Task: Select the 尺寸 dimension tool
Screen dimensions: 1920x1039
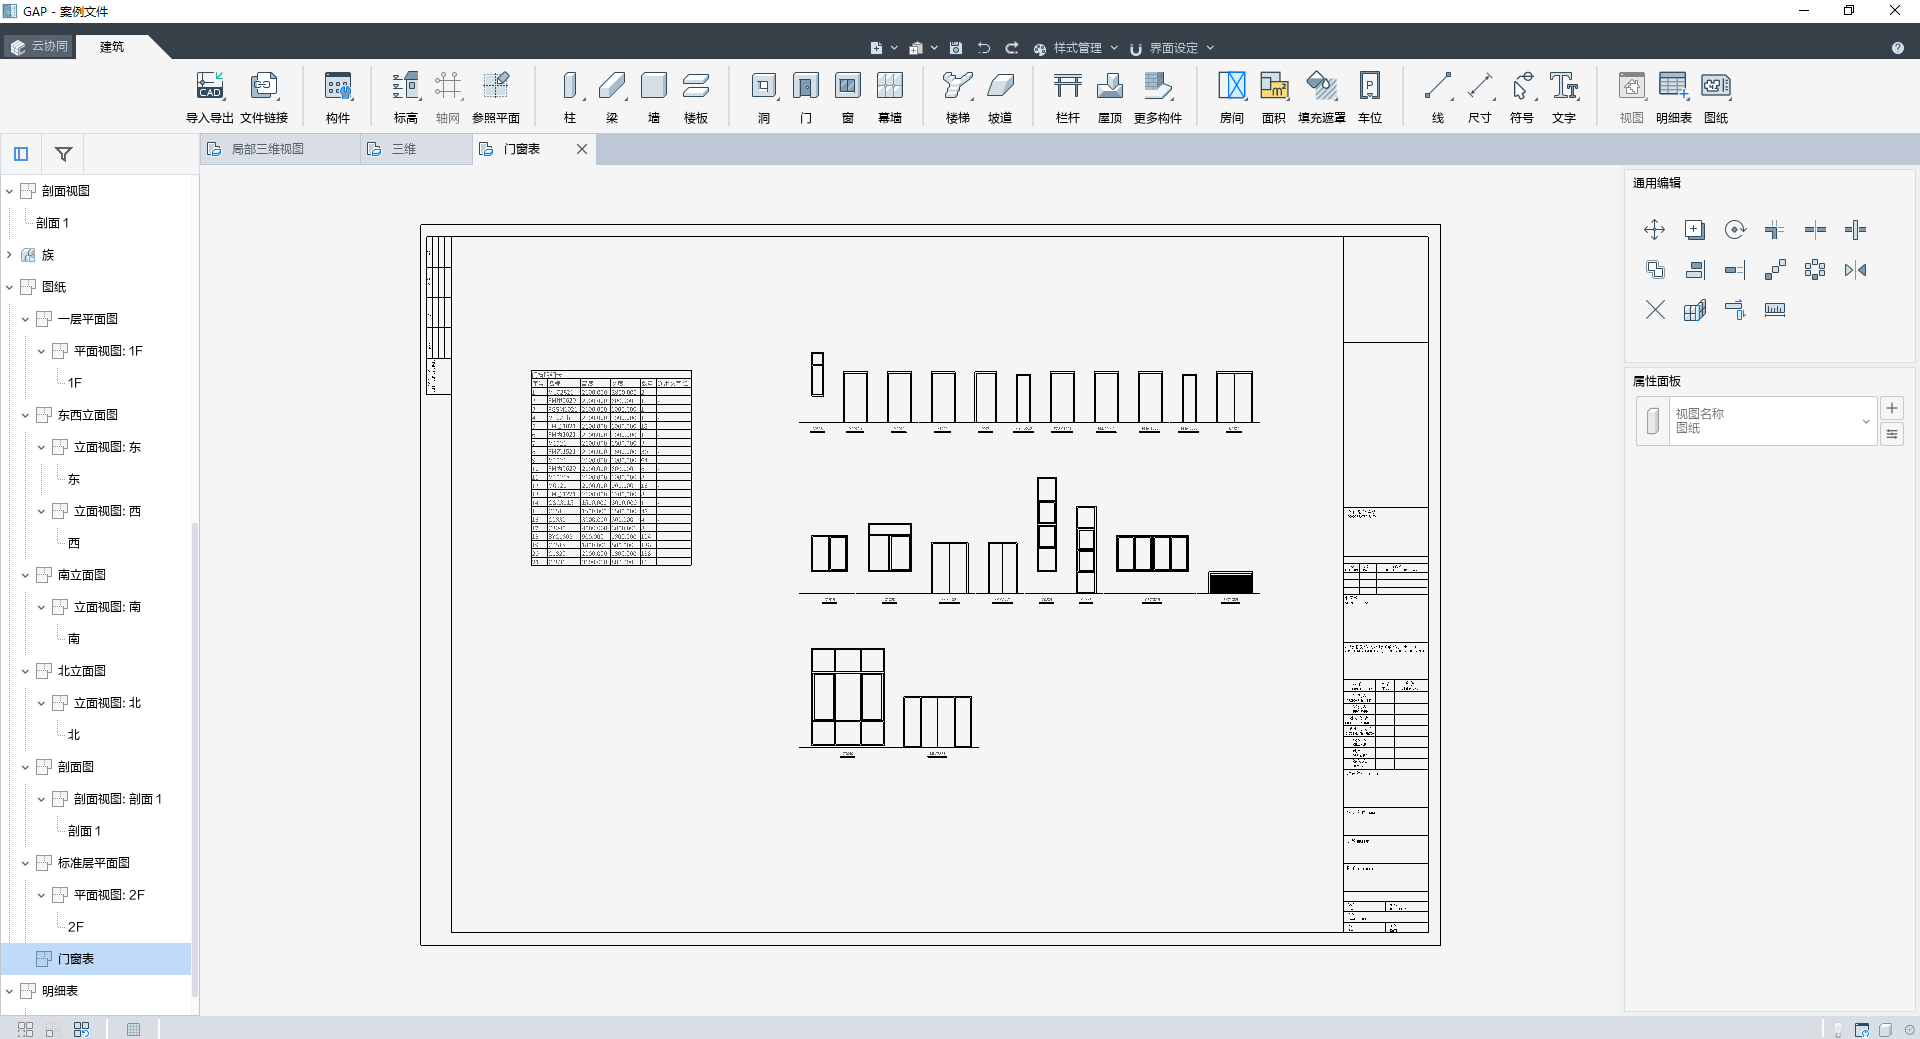Action: point(1480,97)
